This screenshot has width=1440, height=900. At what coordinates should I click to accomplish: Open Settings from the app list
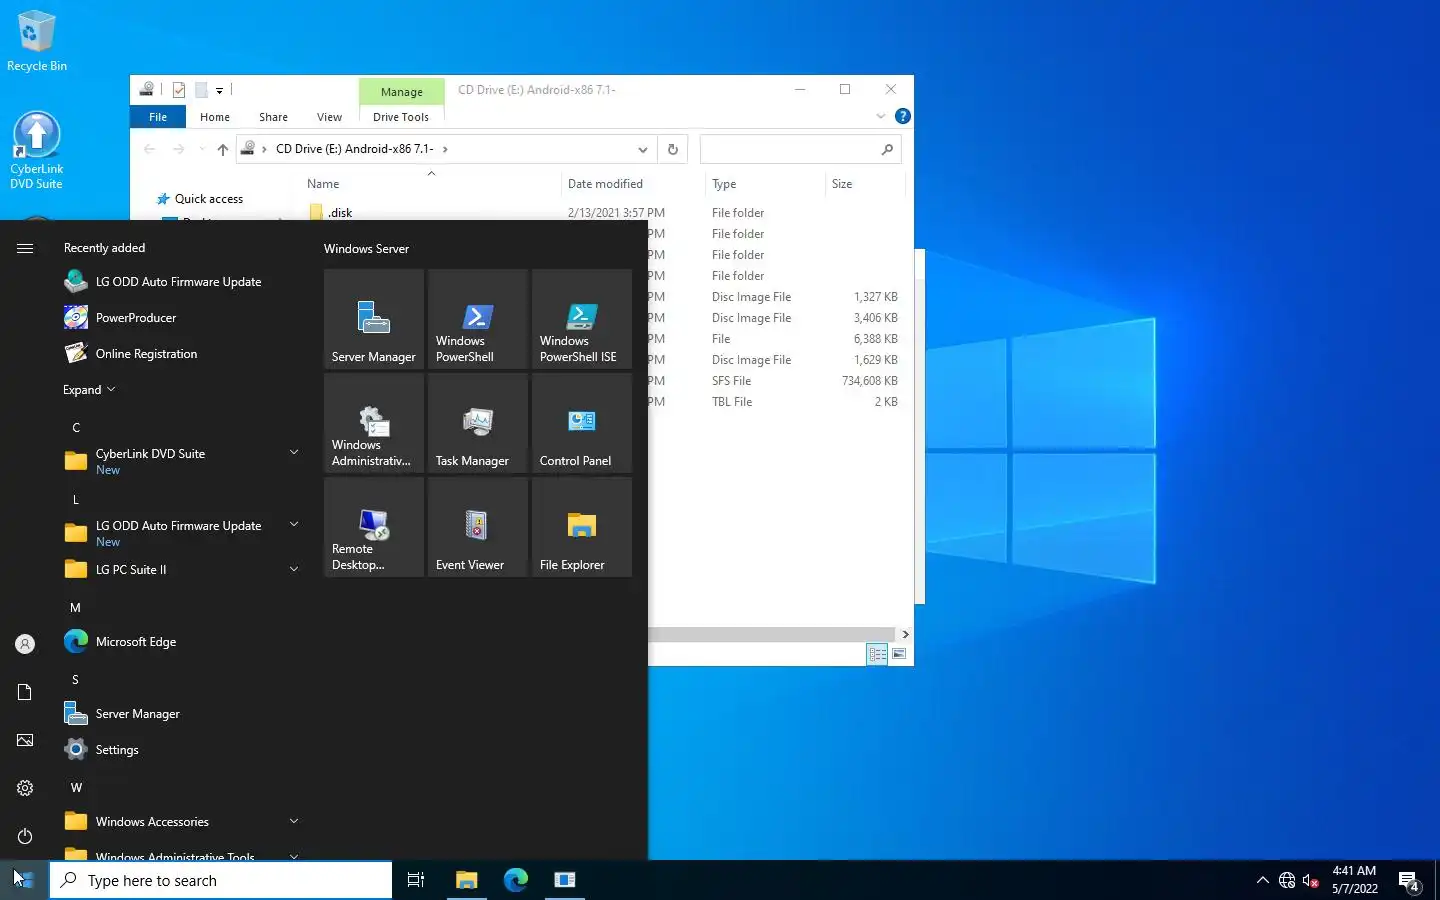[x=180, y=750]
